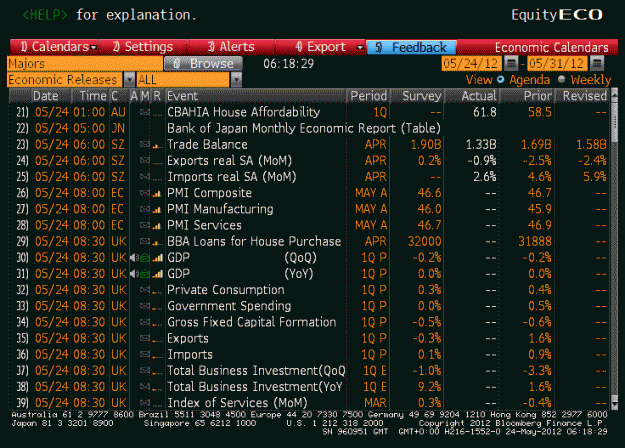Click the 1.33B actual value
625x448 pixels.
coord(481,145)
